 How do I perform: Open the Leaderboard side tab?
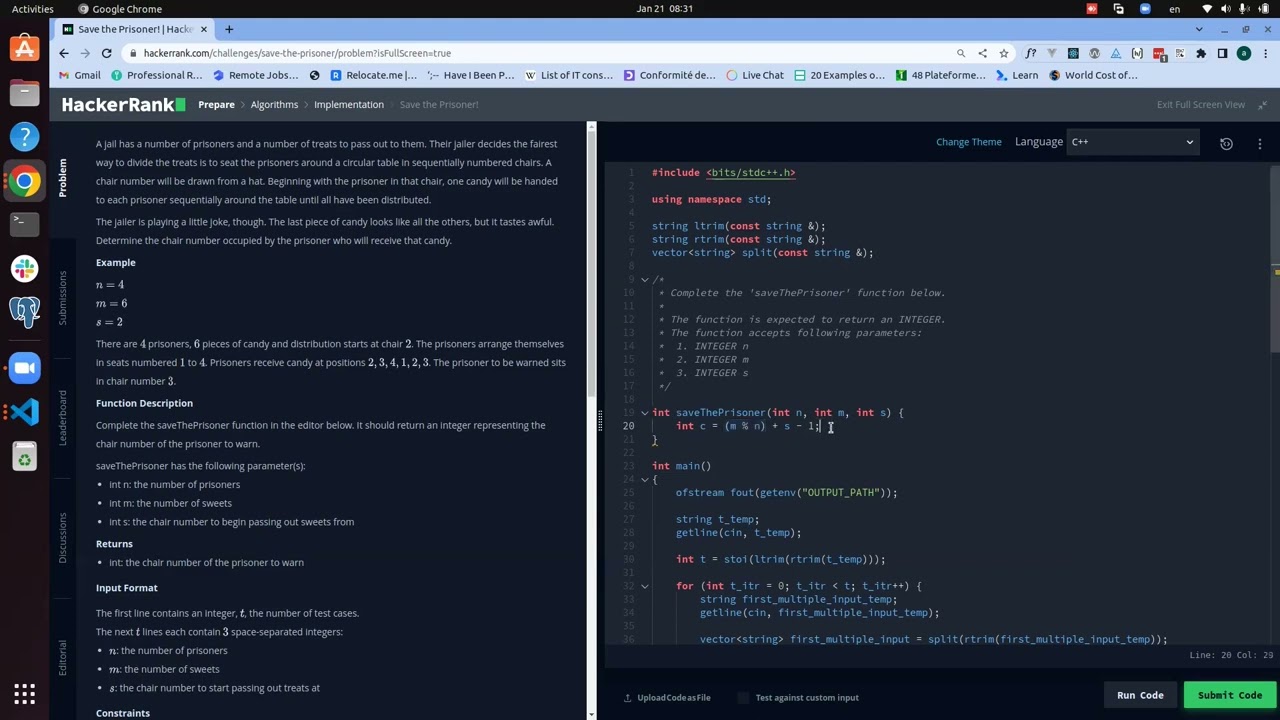[62, 417]
